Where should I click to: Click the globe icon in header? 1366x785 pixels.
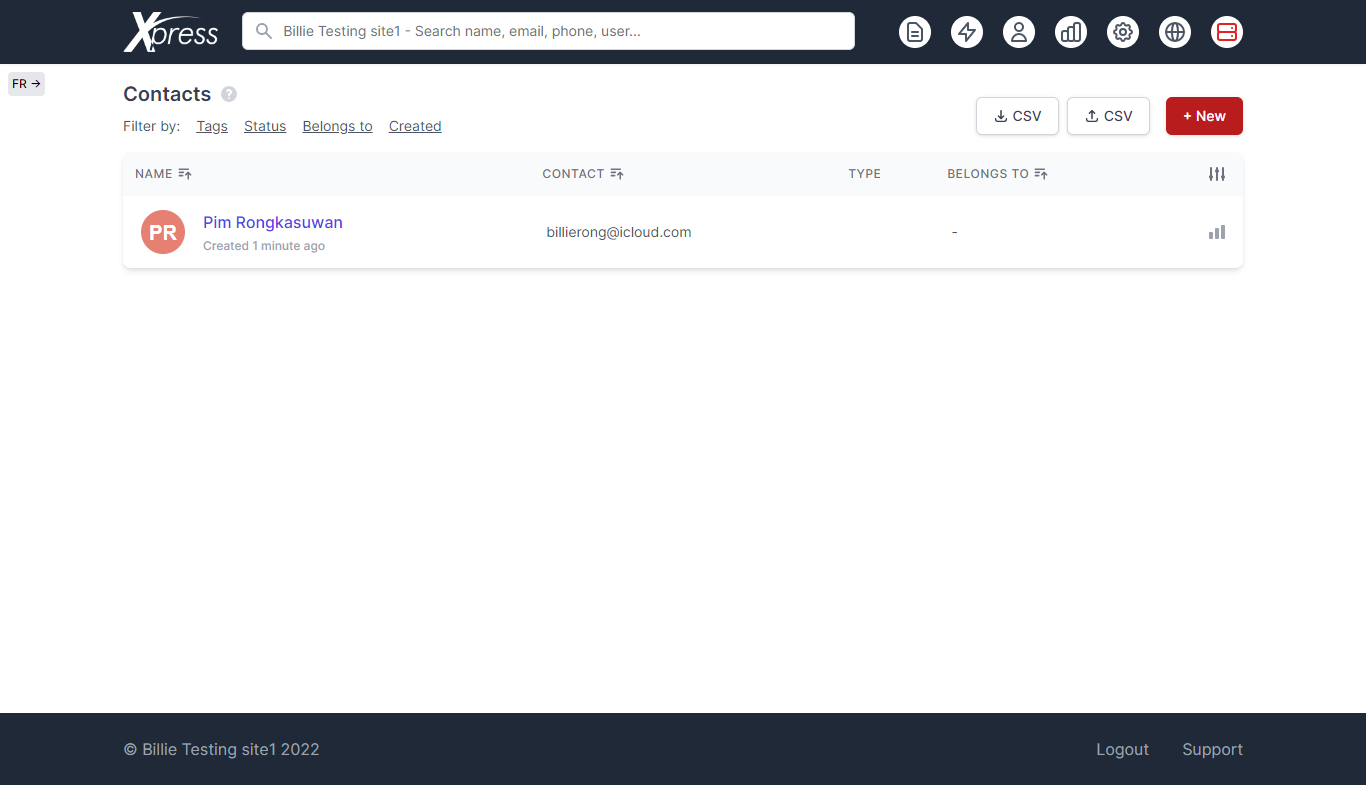1174,32
